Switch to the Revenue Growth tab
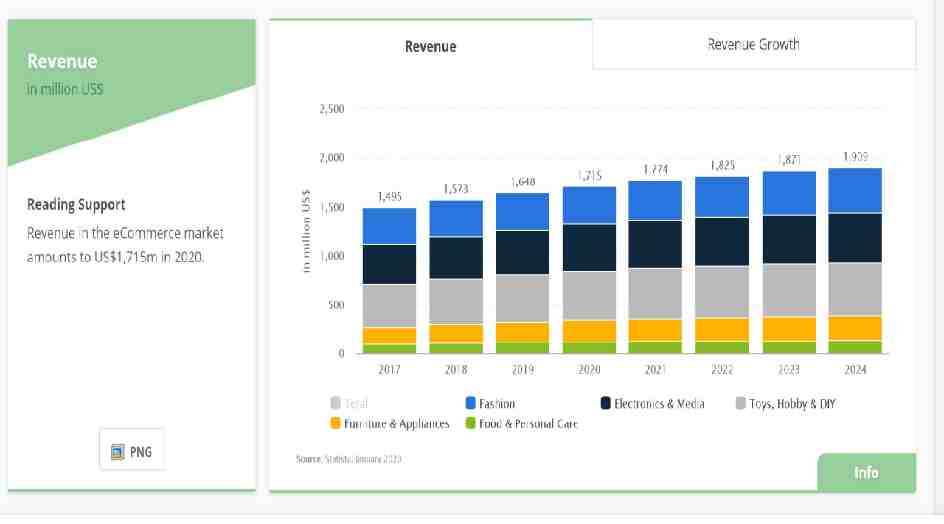Image resolution: width=944 pixels, height=524 pixels. coord(753,44)
